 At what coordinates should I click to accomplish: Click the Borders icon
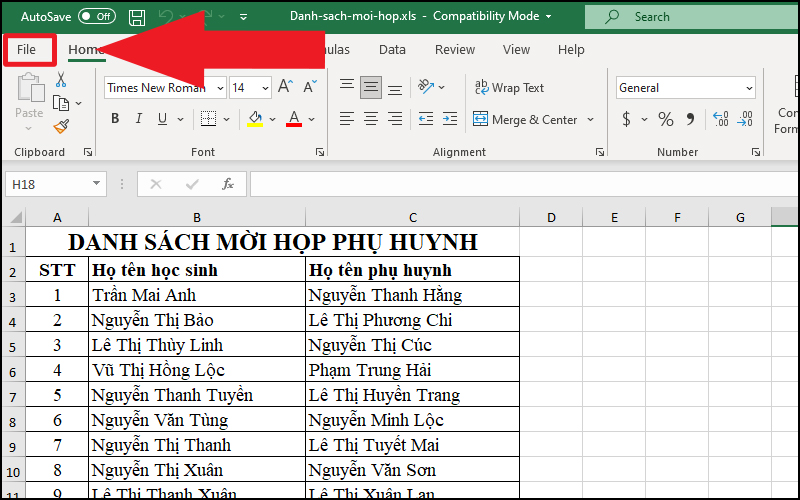click(x=208, y=119)
